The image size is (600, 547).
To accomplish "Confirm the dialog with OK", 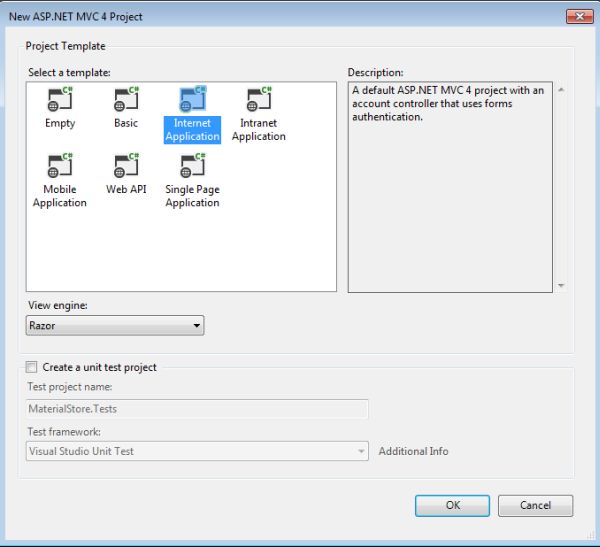I will 452,506.
